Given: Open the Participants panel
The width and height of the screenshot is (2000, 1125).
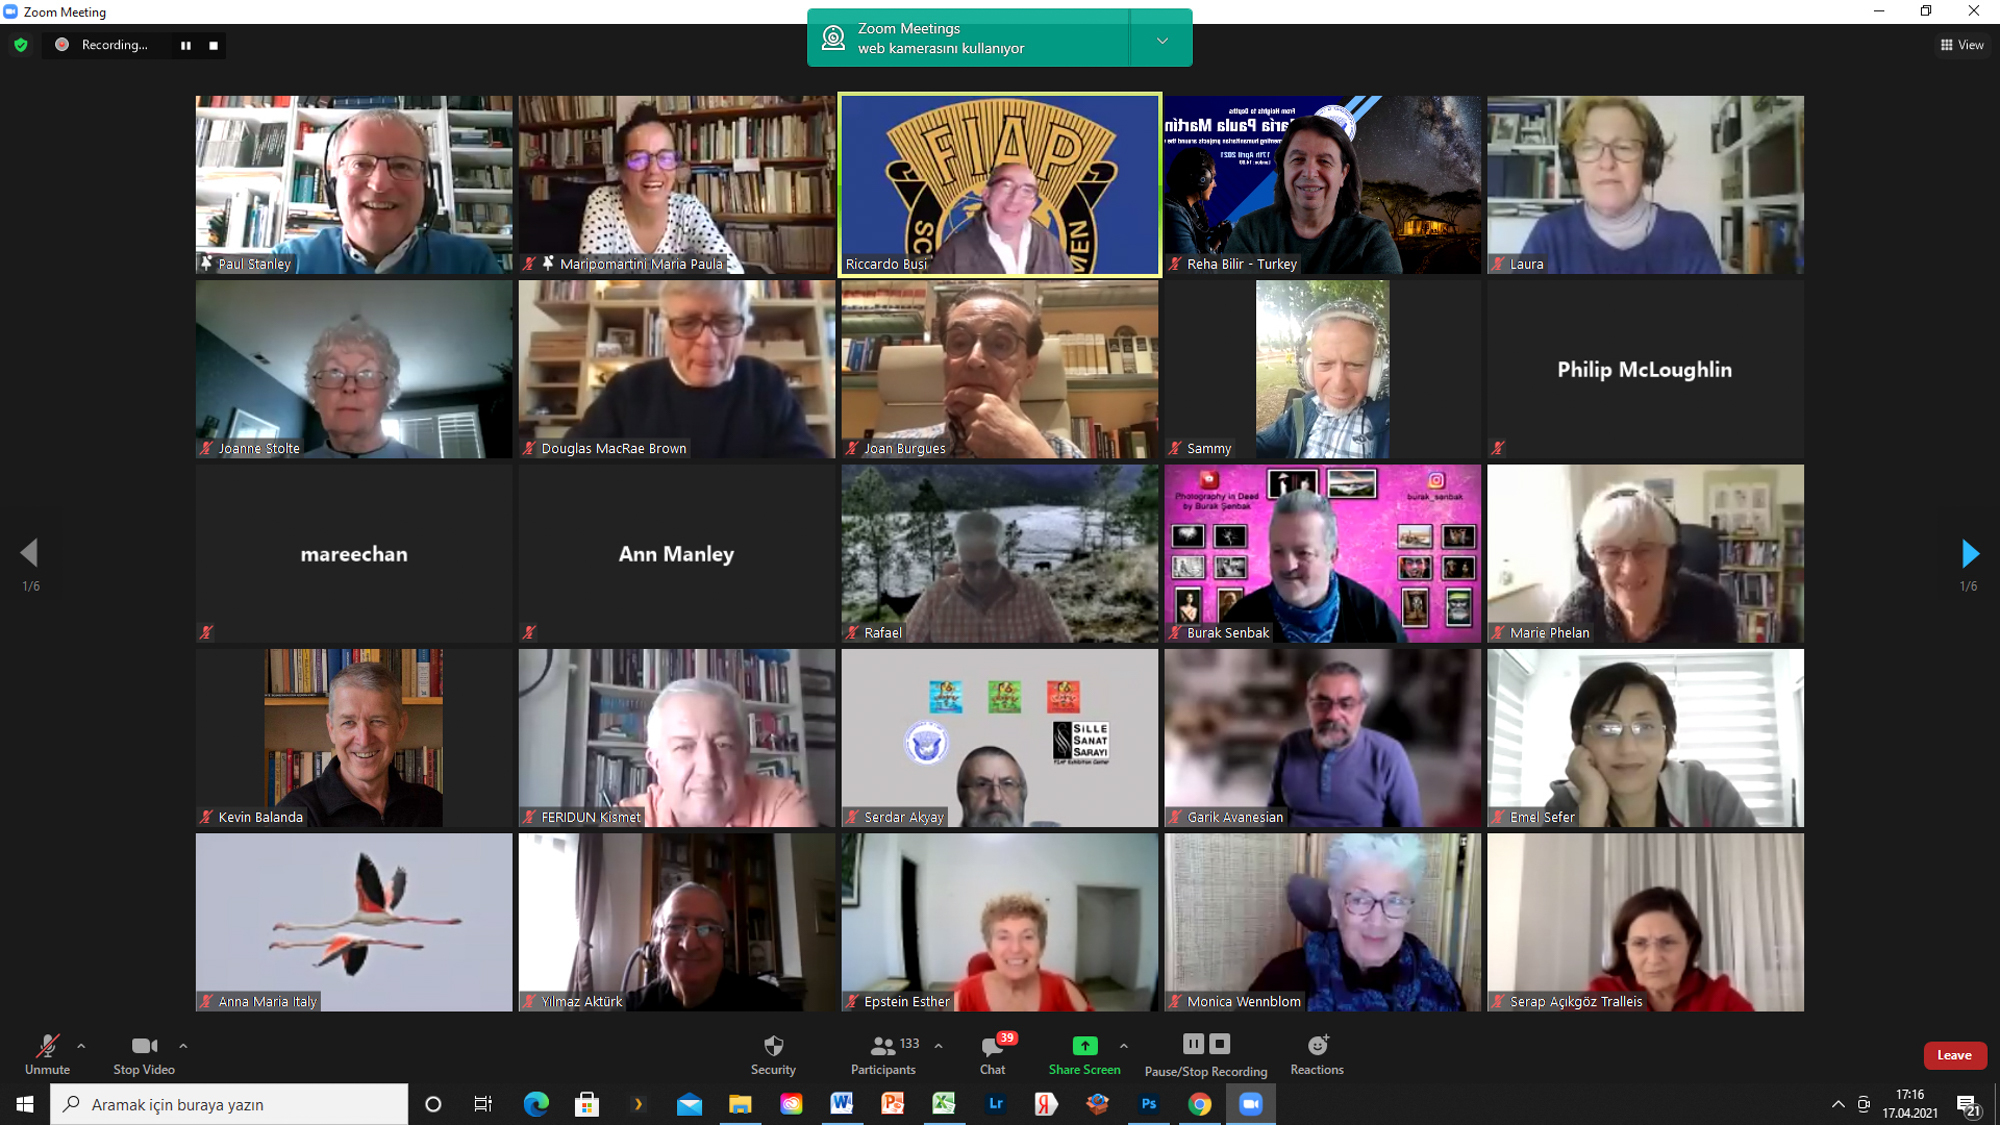Looking at the screenshot, I should (883, 1047).
